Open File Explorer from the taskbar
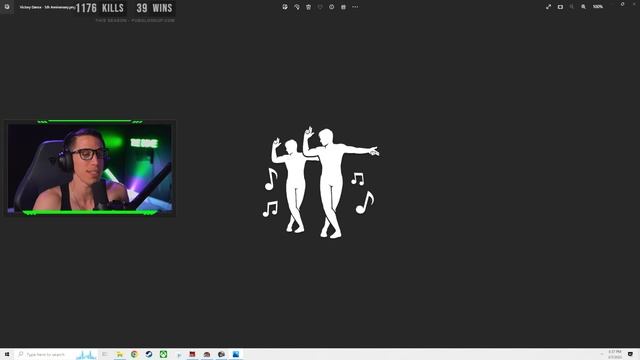 (120, 354)
